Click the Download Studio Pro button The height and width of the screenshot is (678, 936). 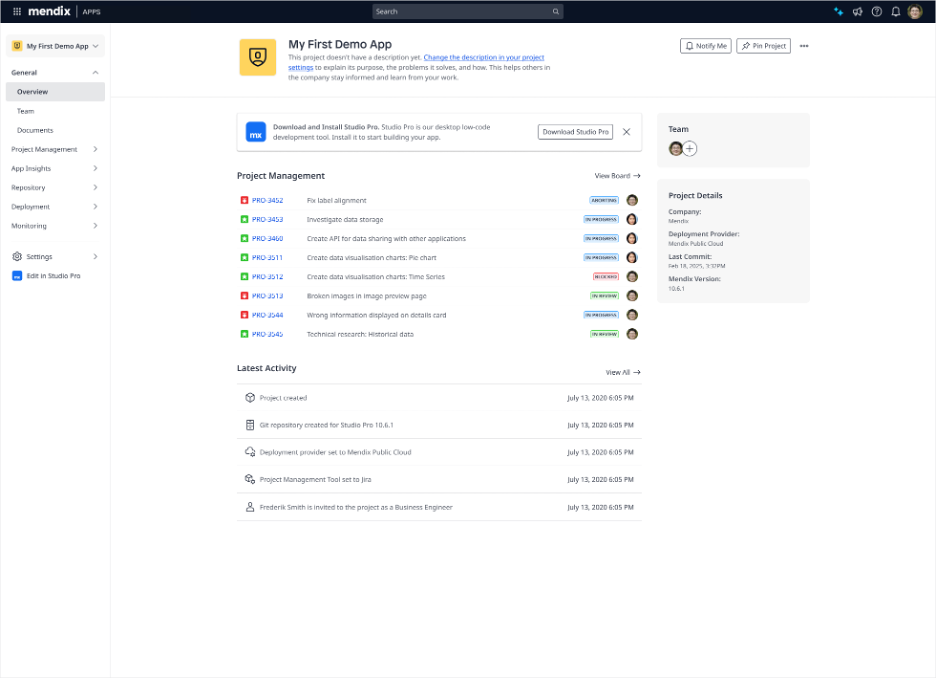[x=575, y=132]
